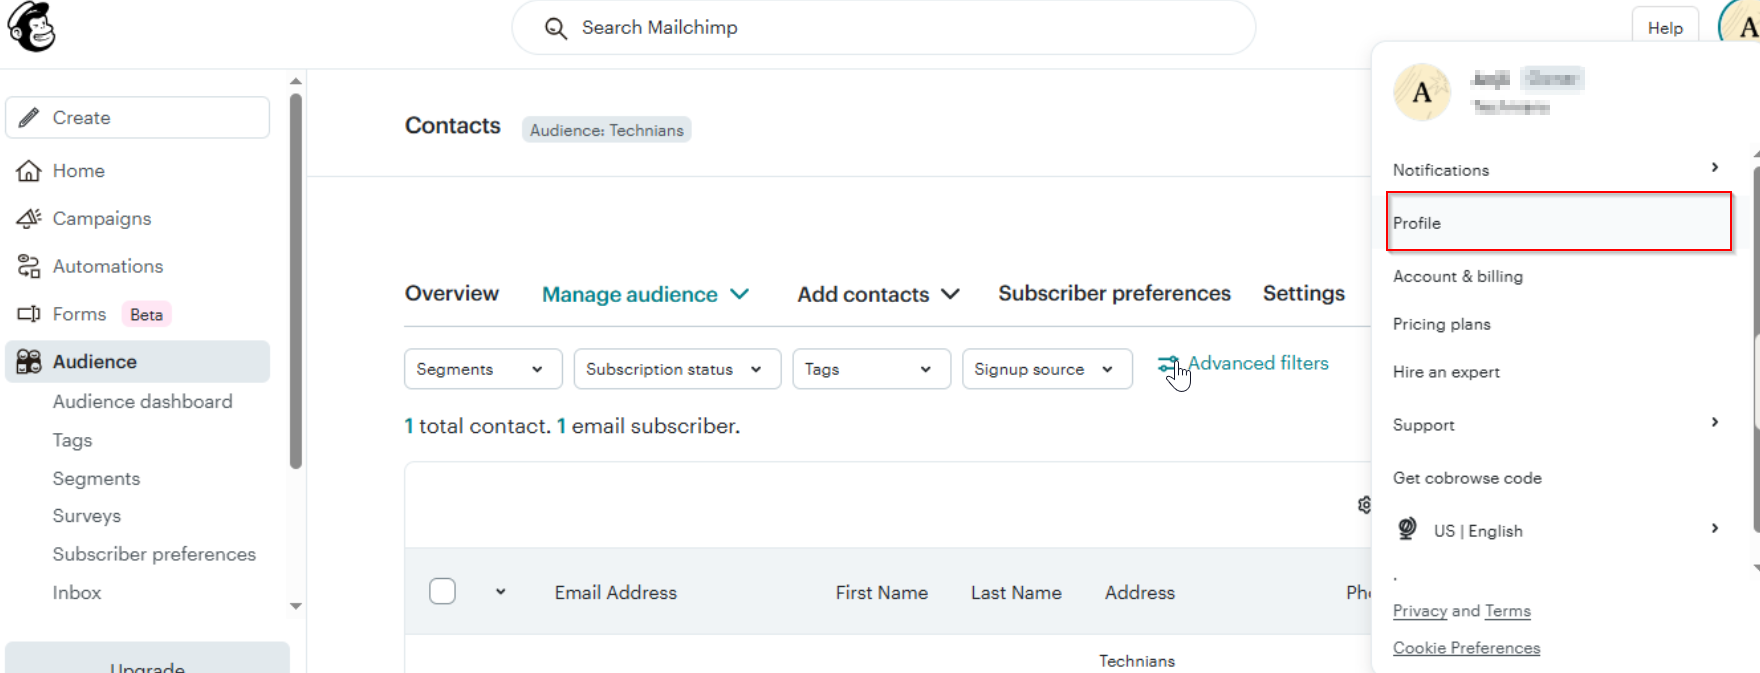Image resolution: width=1760 pixels, height=673 pixels.
Task: Click the Forms icon in sidebar
Action: 29,314
